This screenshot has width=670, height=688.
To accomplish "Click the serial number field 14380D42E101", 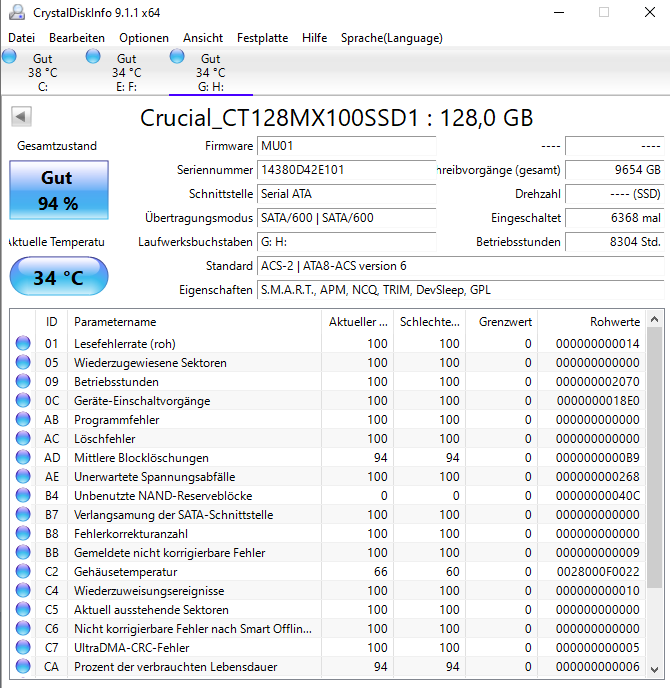I will (347, 170).
